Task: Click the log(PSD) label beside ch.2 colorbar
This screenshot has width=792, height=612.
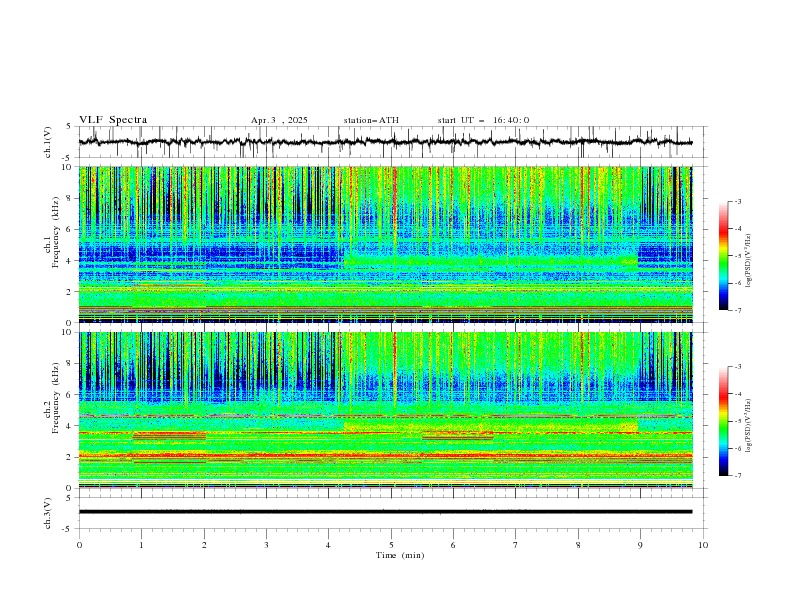Action: pyautogui.click(x=748, y=425)
